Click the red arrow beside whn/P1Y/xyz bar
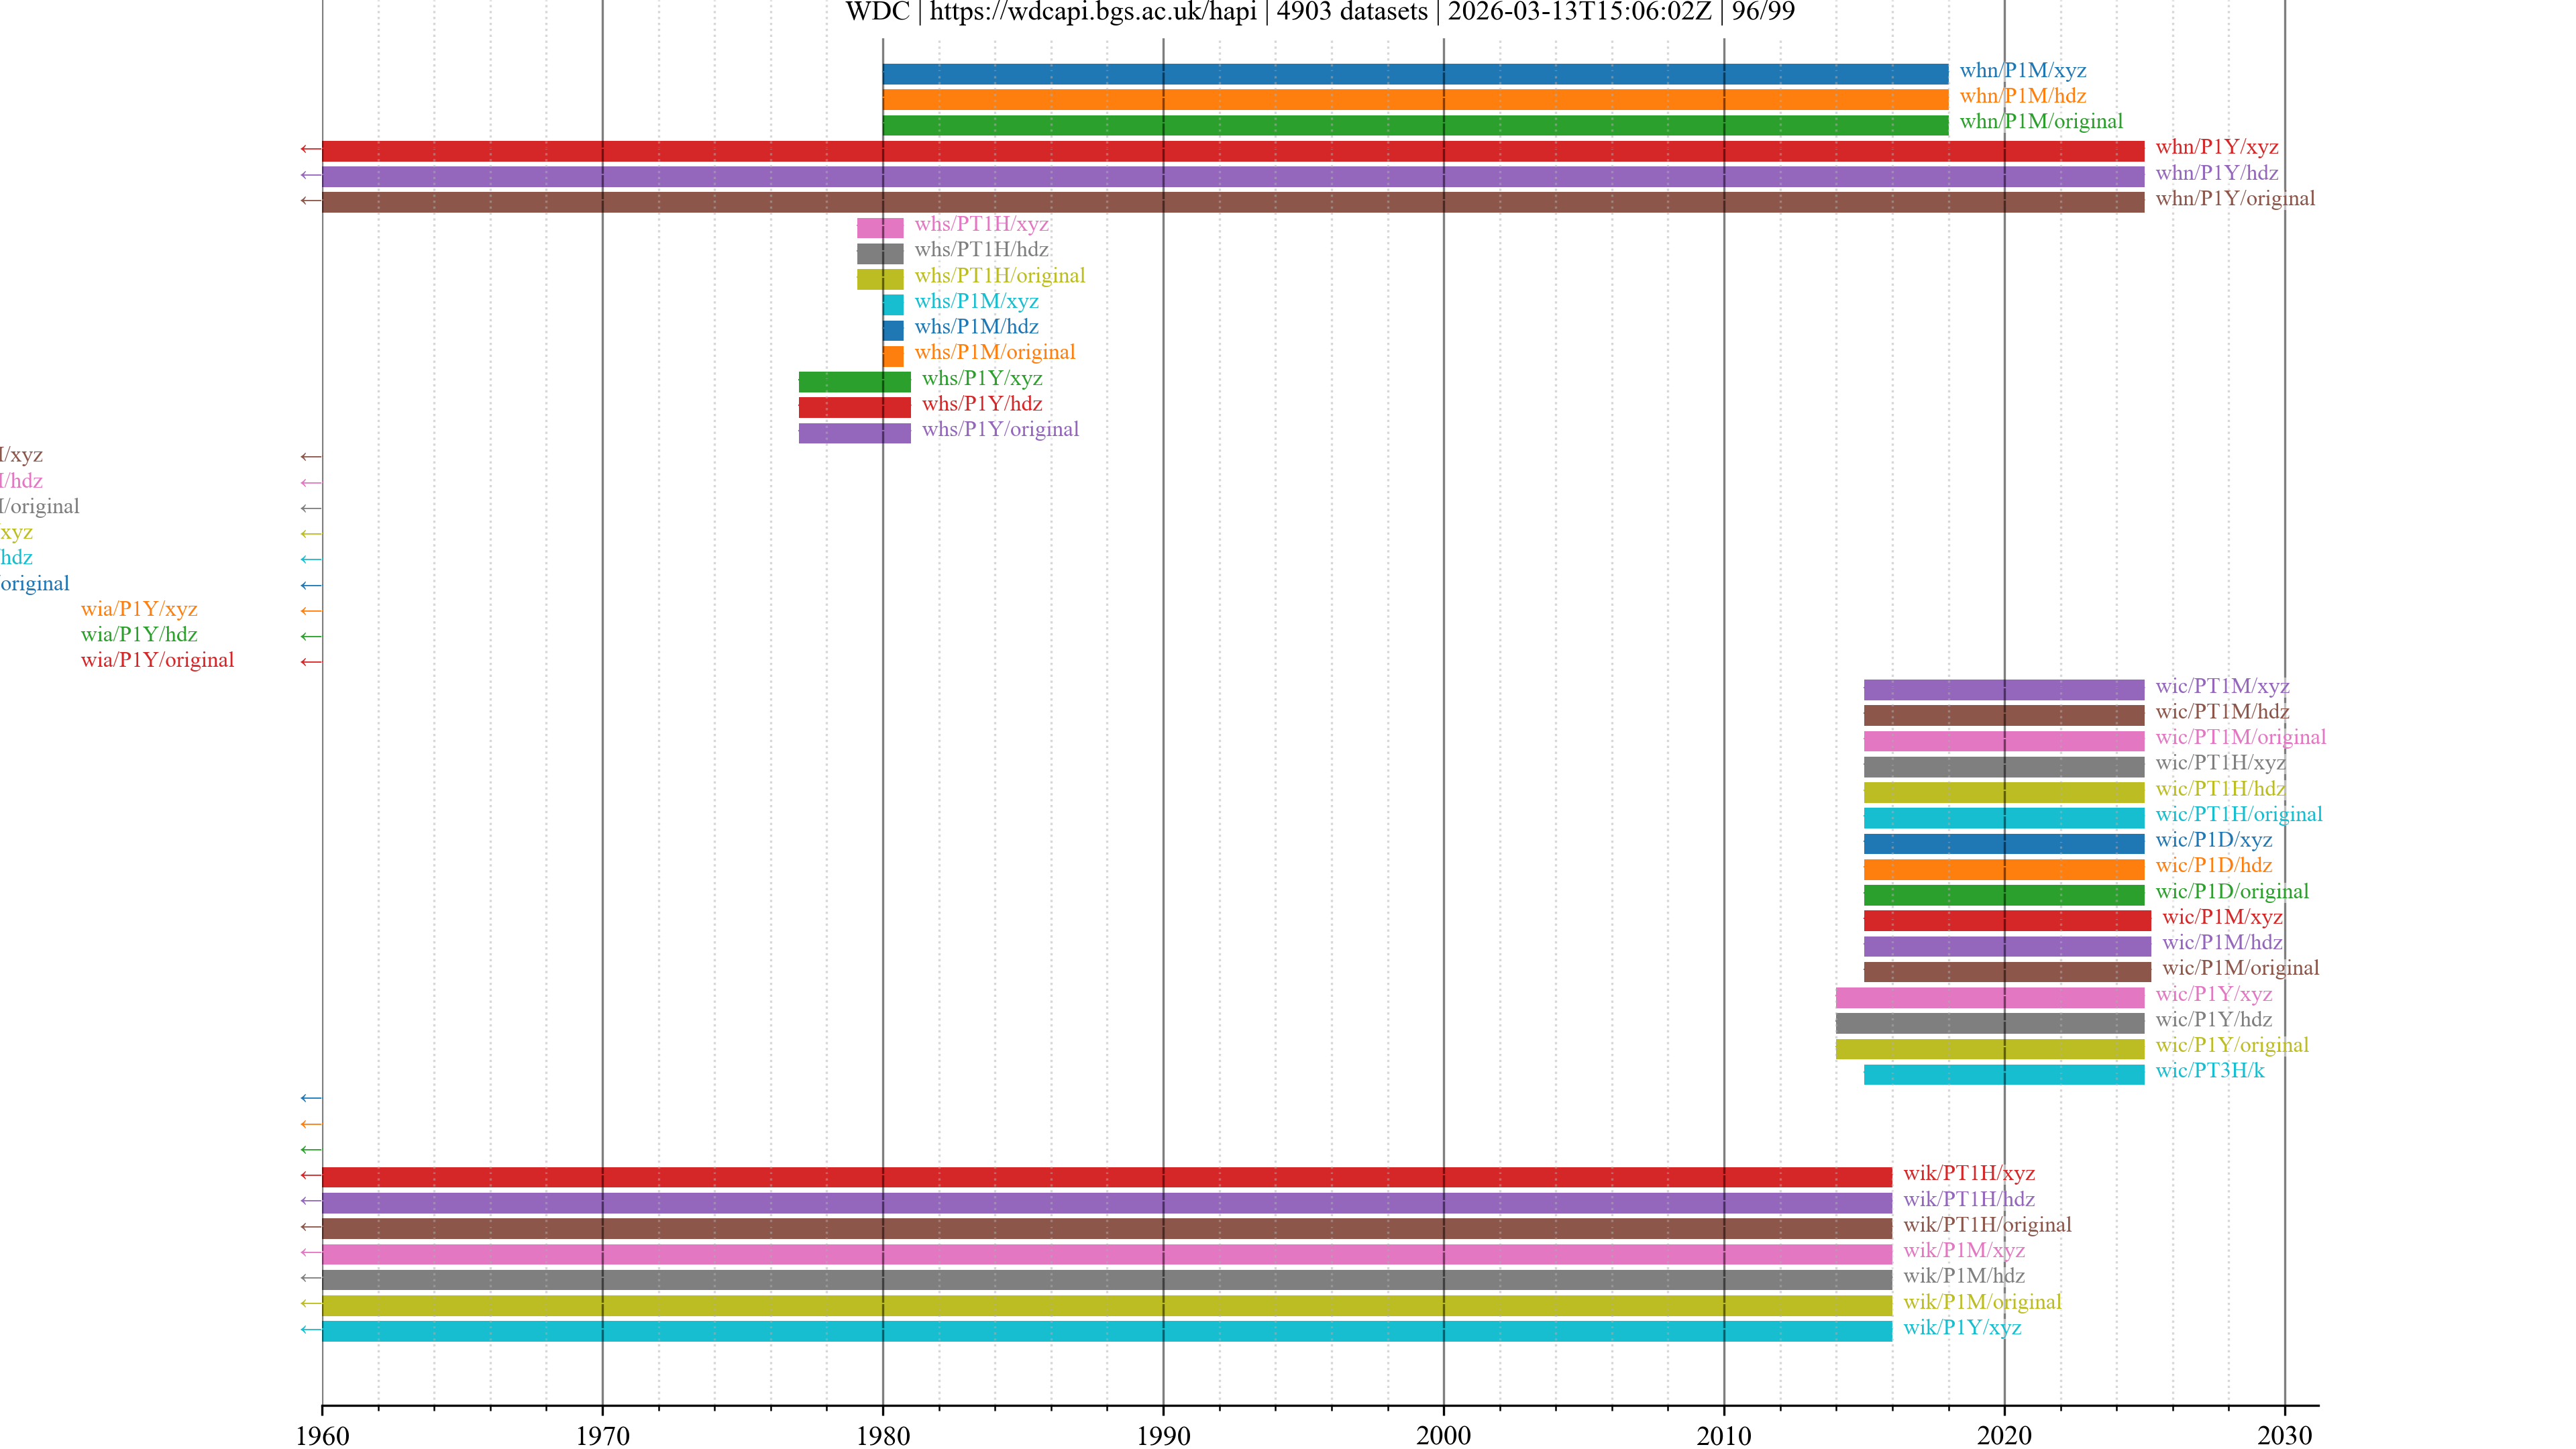This screenshot has width=2576, height=1449. pos(311,150)
